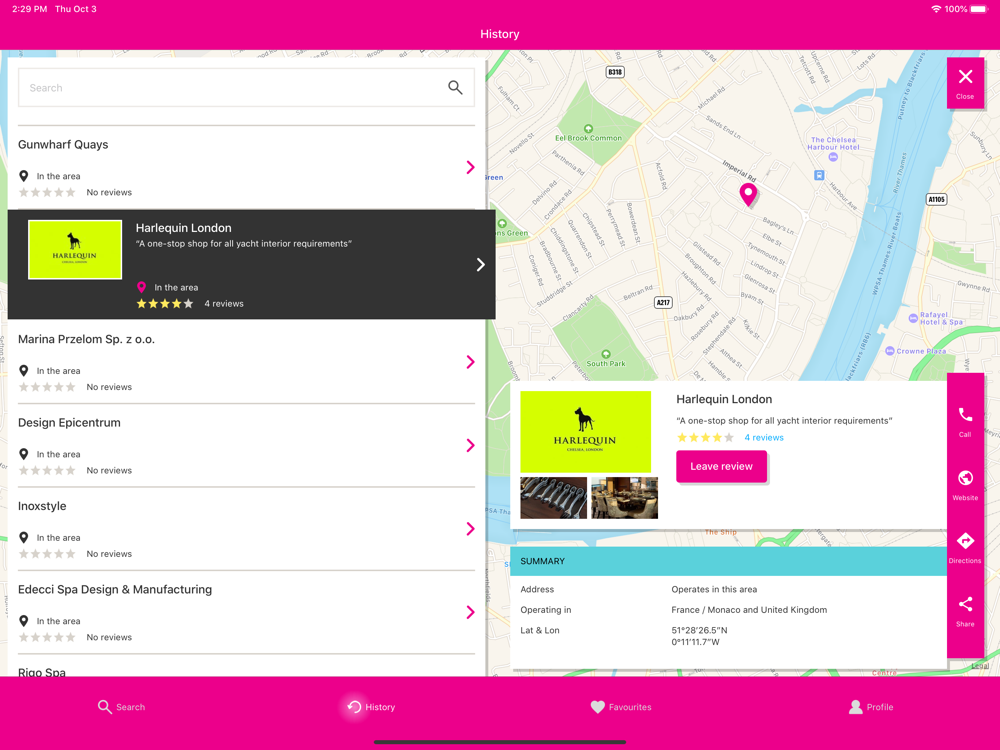Click the Legal link on the map
The width and height of the screenshot is (1000, 750).
click(980, 666)
